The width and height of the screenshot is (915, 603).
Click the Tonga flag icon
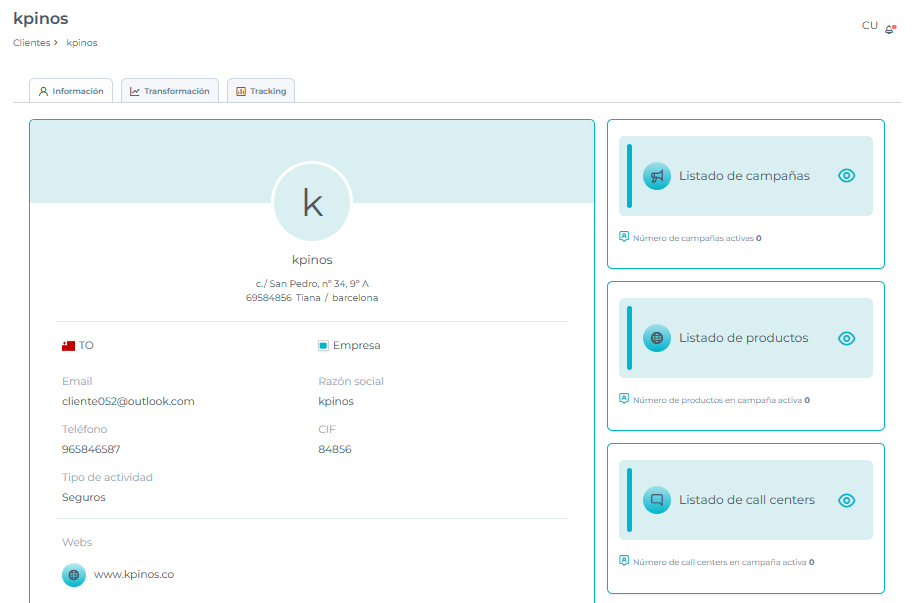[x=68, y=346]
